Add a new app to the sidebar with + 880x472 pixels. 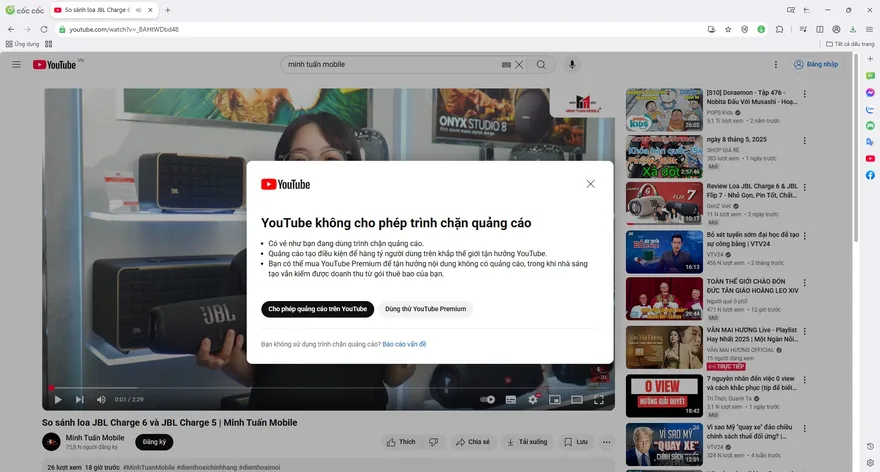click(x=870, y=58)
